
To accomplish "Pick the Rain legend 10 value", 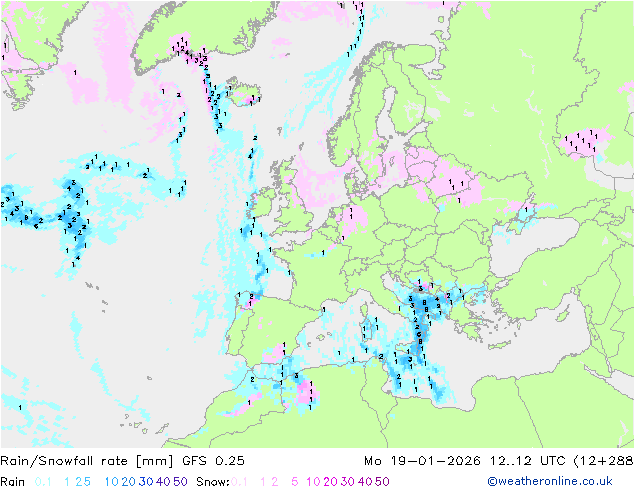I will click(x=111, y=482).
